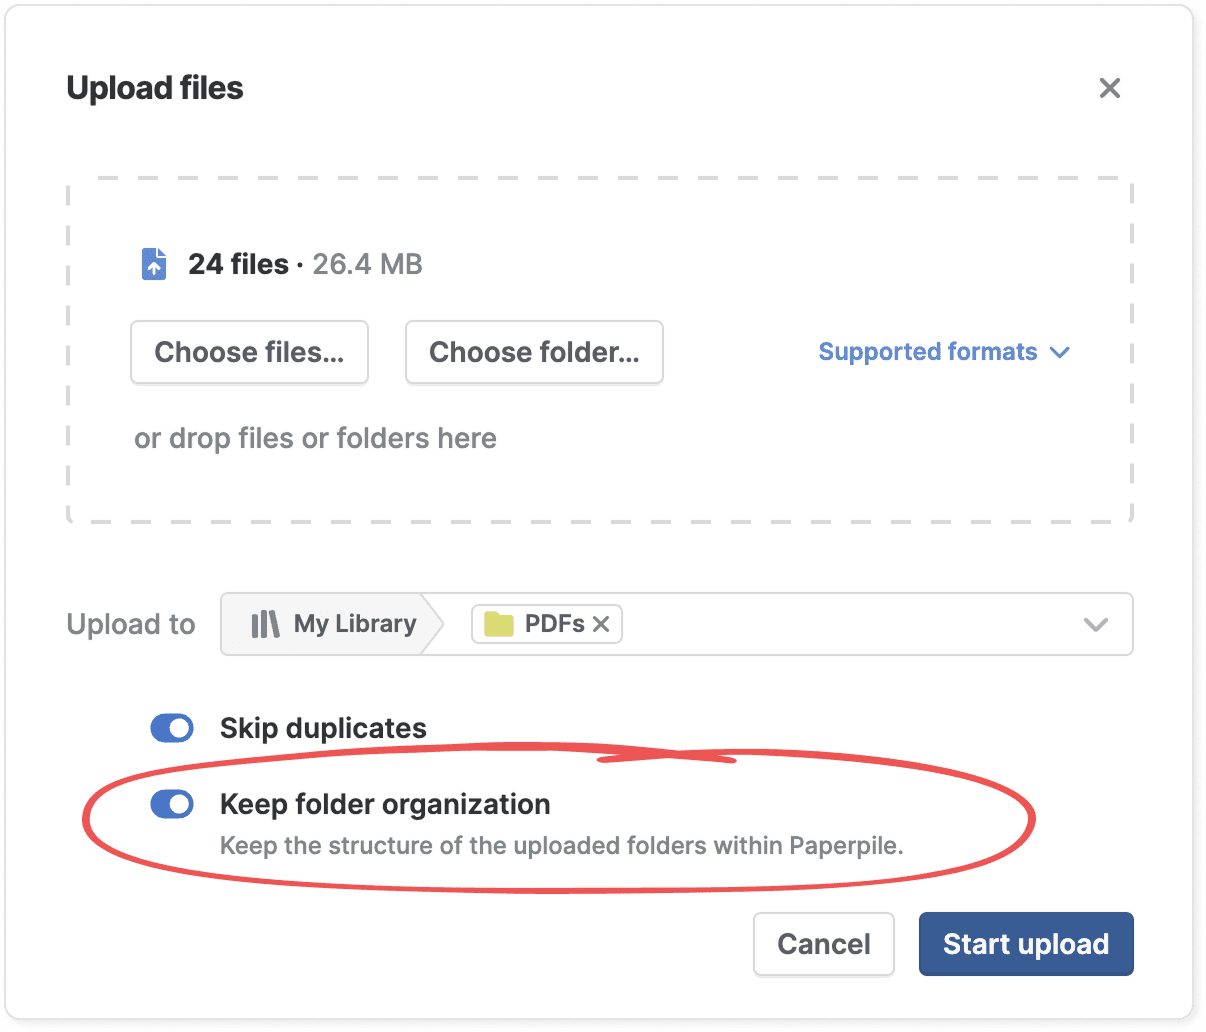The width and height of the screenshot is (1206, 1032).
Task: Click the Start upload button
Action: [x=1026, y=944]
